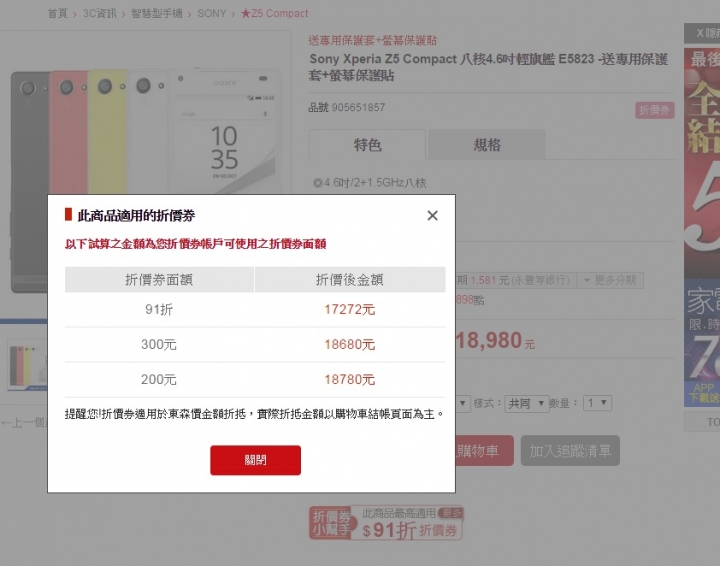Viewport: 720px width, 566px height.
Task: Click 更多 on coupon helper banner
Action: coord(451,513)
